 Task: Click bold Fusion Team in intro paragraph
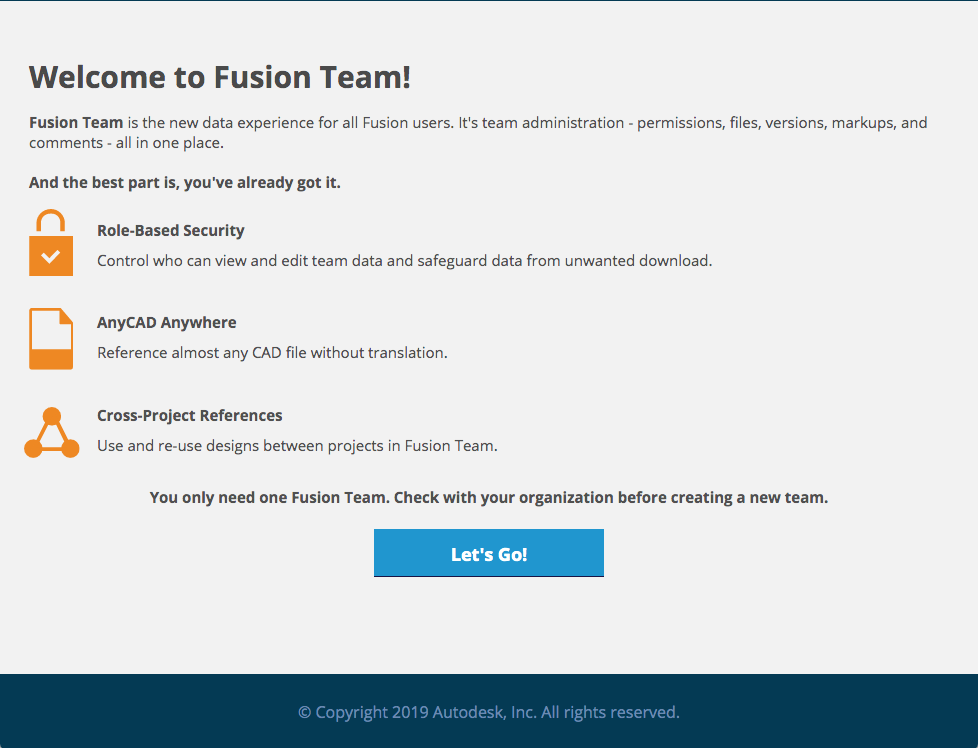(76, 123)
